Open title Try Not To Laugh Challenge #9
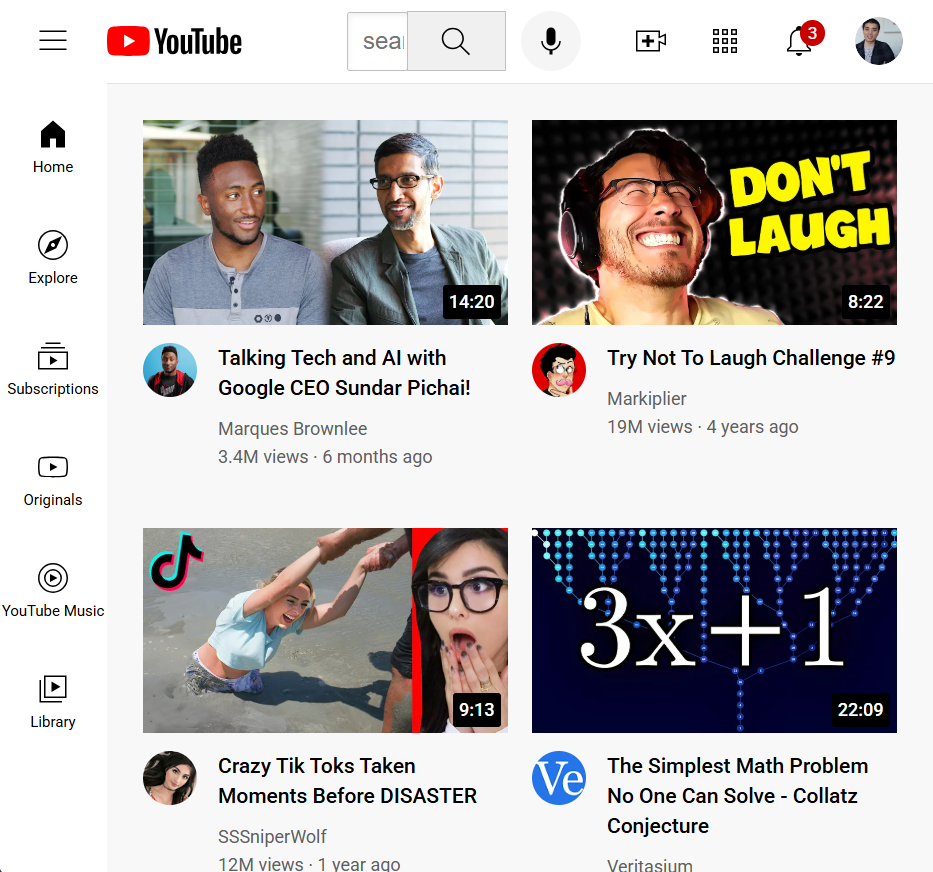 click(x=751, y=358)
